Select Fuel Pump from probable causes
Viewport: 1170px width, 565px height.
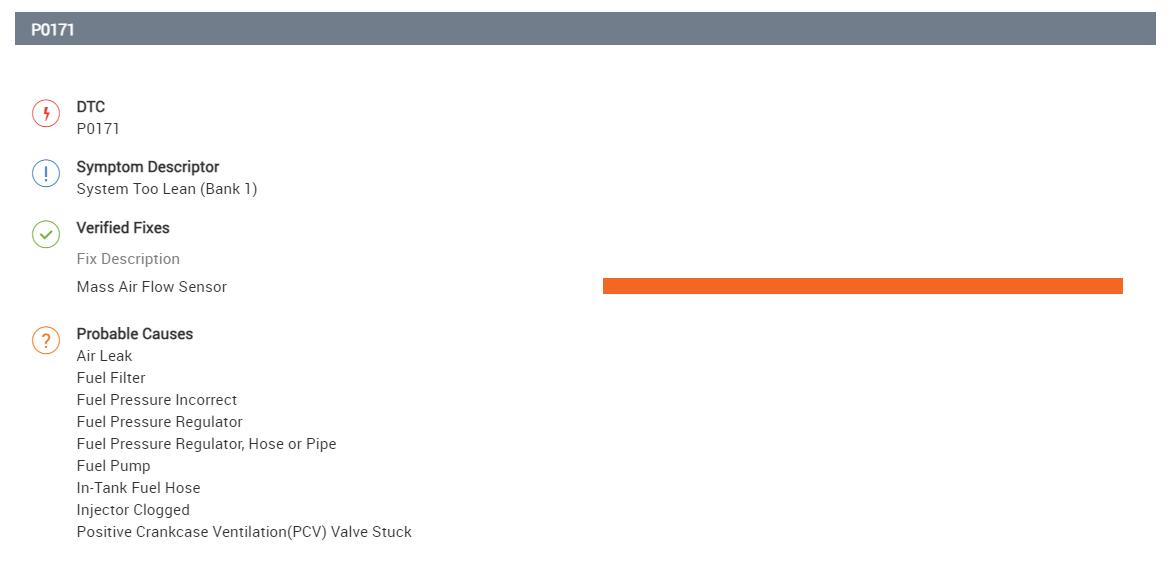[114, 466]
